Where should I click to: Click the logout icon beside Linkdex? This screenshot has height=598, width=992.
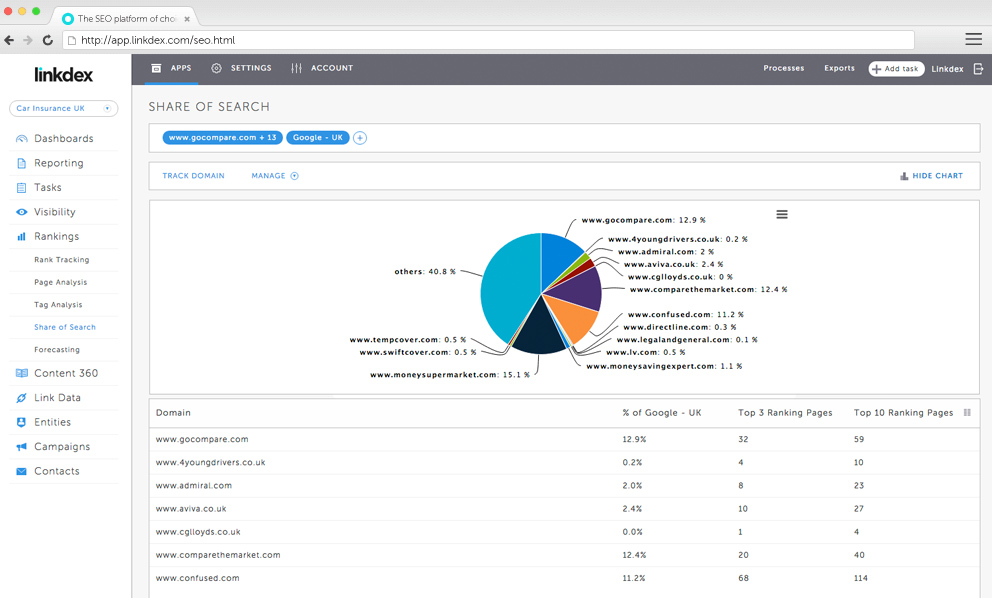click(978, 68)
